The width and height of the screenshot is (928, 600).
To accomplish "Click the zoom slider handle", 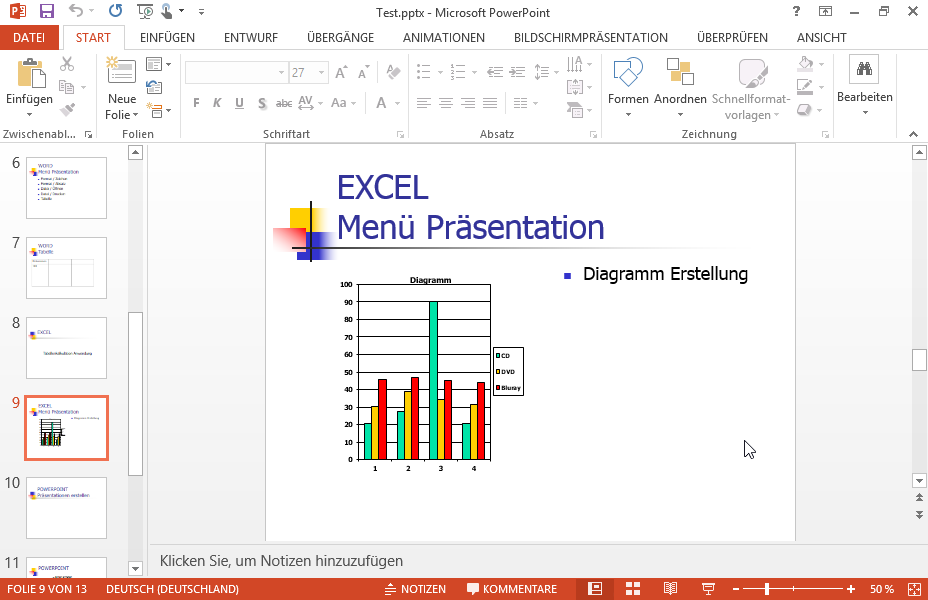I will [767, 589].
